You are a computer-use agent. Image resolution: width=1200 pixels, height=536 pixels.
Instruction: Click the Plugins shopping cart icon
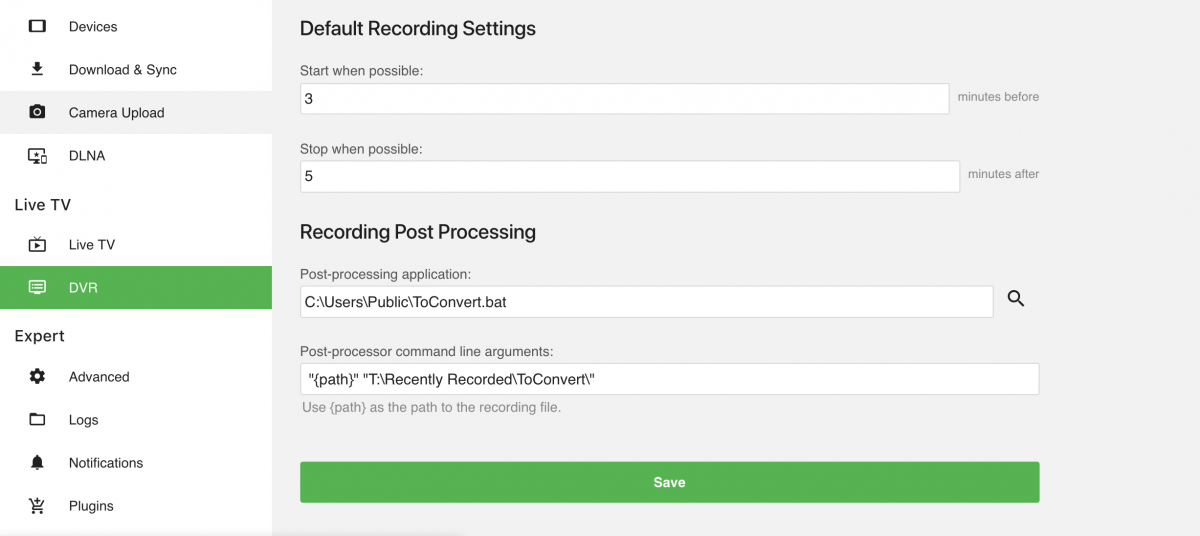(x=37, y=505)
